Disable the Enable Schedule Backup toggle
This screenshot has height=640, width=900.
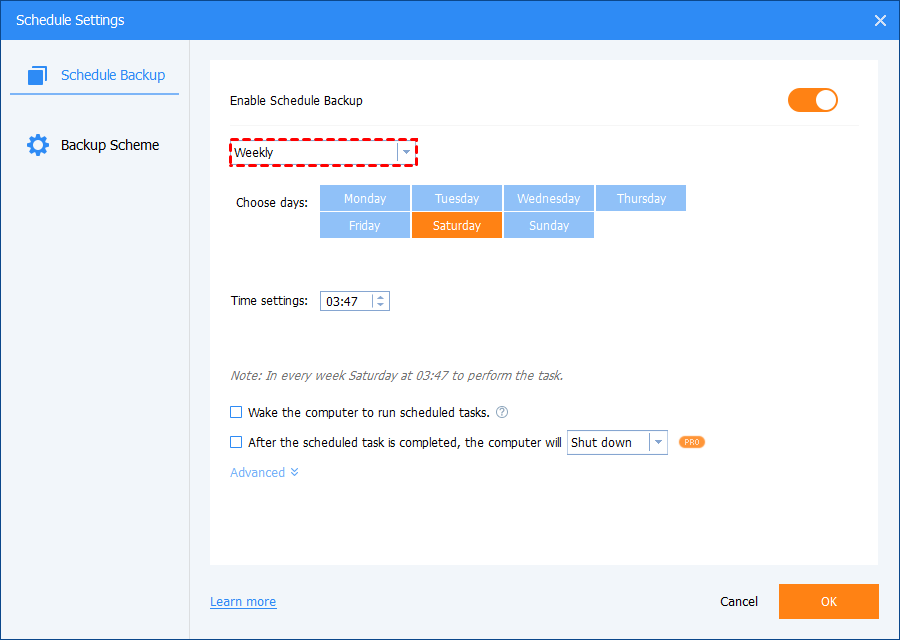pyautogui.click(x=812, y=100)
